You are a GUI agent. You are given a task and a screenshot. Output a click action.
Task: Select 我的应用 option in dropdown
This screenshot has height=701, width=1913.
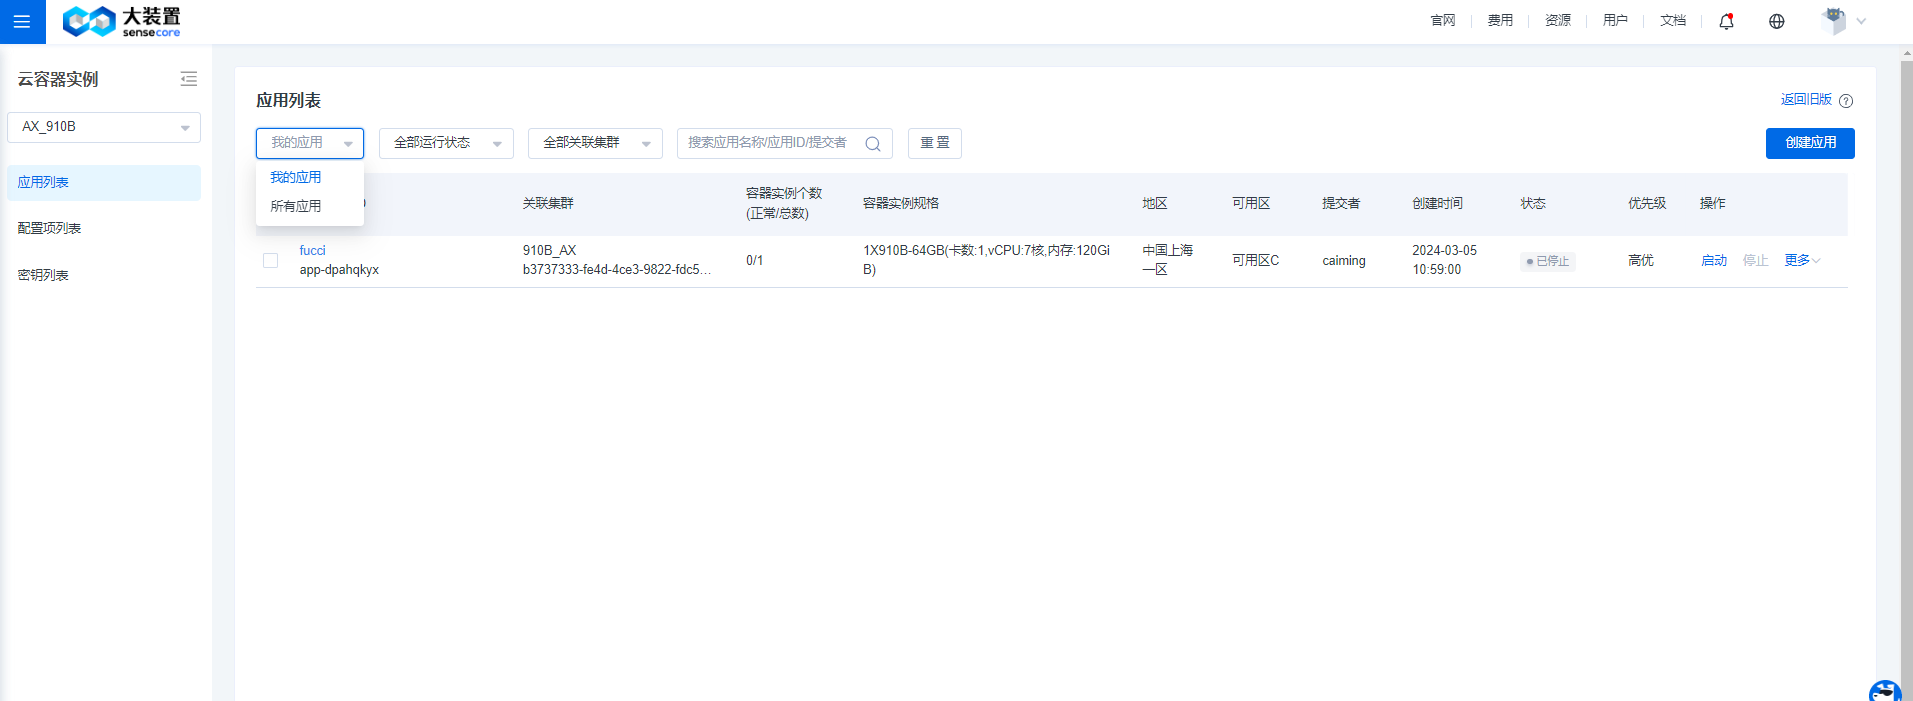296,177
